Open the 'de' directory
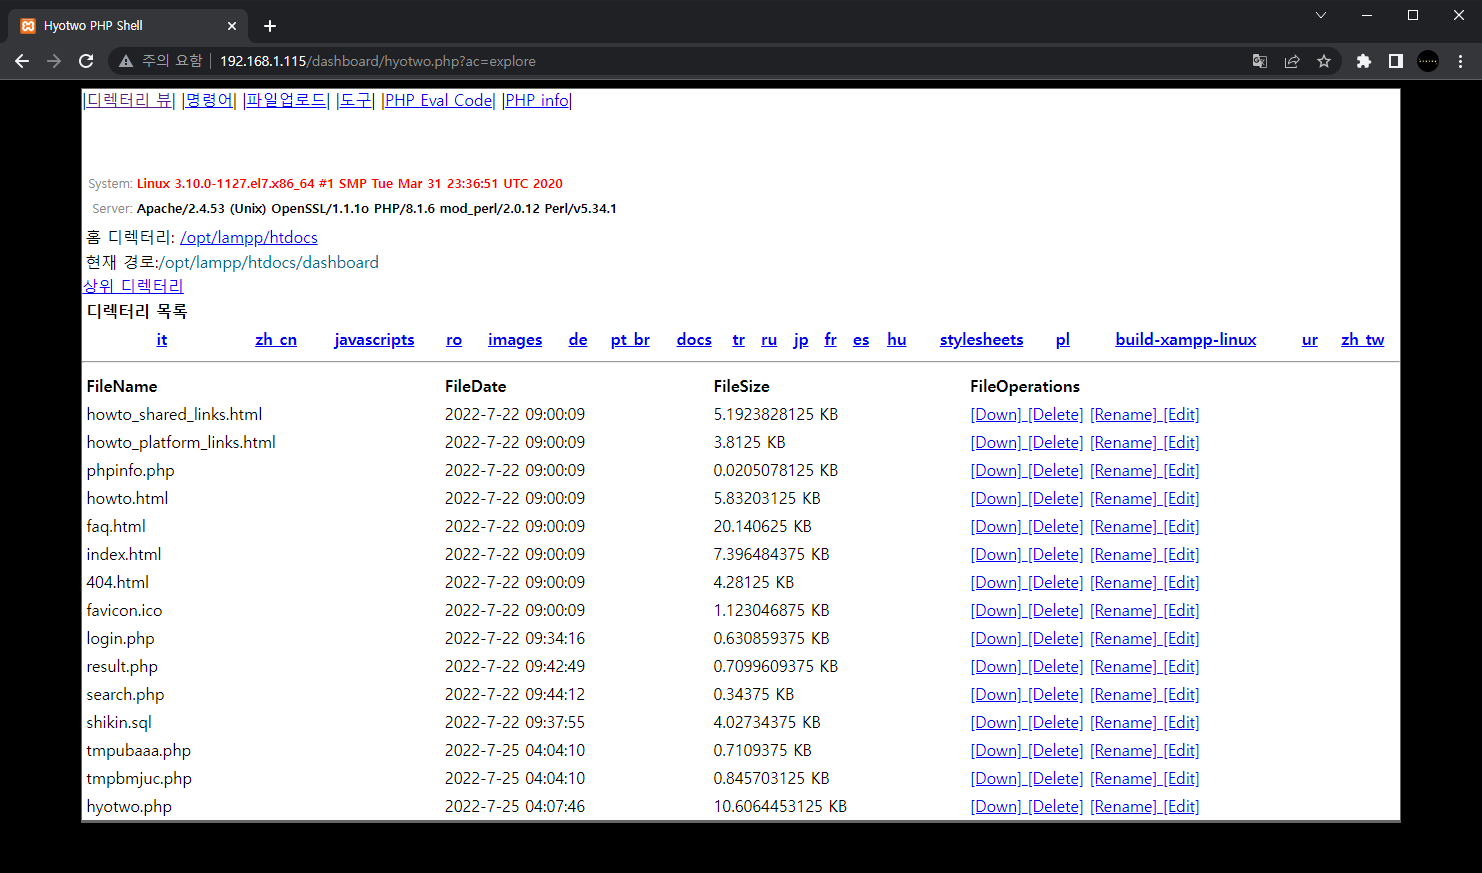 pos(578,340)
